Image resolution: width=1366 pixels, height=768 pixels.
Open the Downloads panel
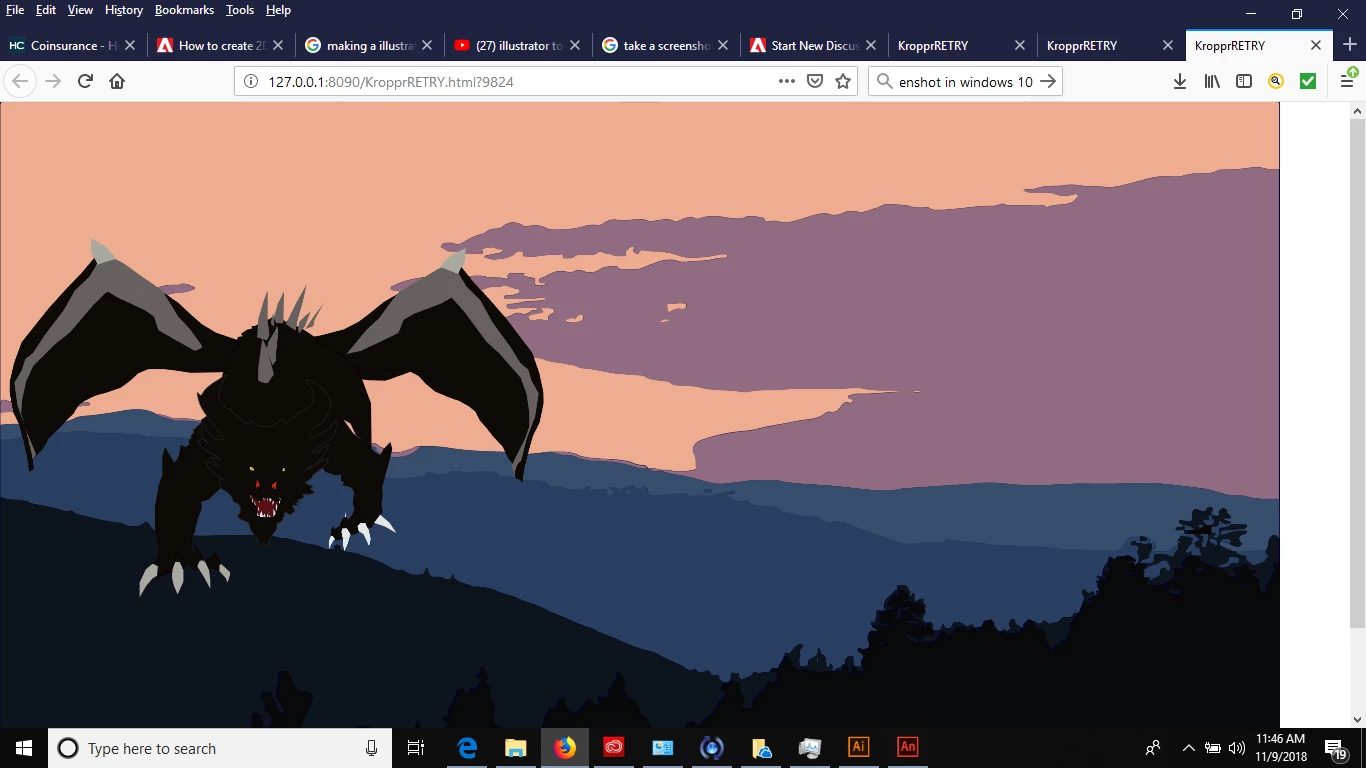click(1180, 81)
